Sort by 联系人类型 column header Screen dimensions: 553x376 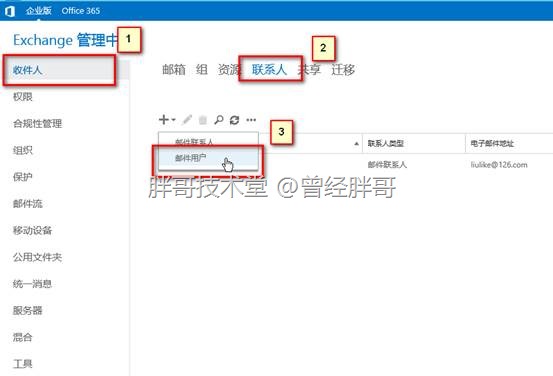385,143
